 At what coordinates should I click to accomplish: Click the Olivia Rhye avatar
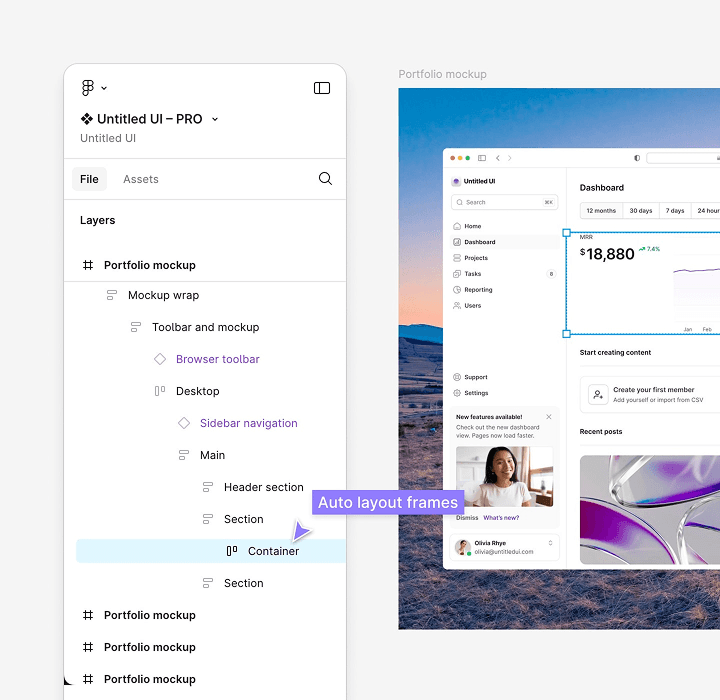463,547
